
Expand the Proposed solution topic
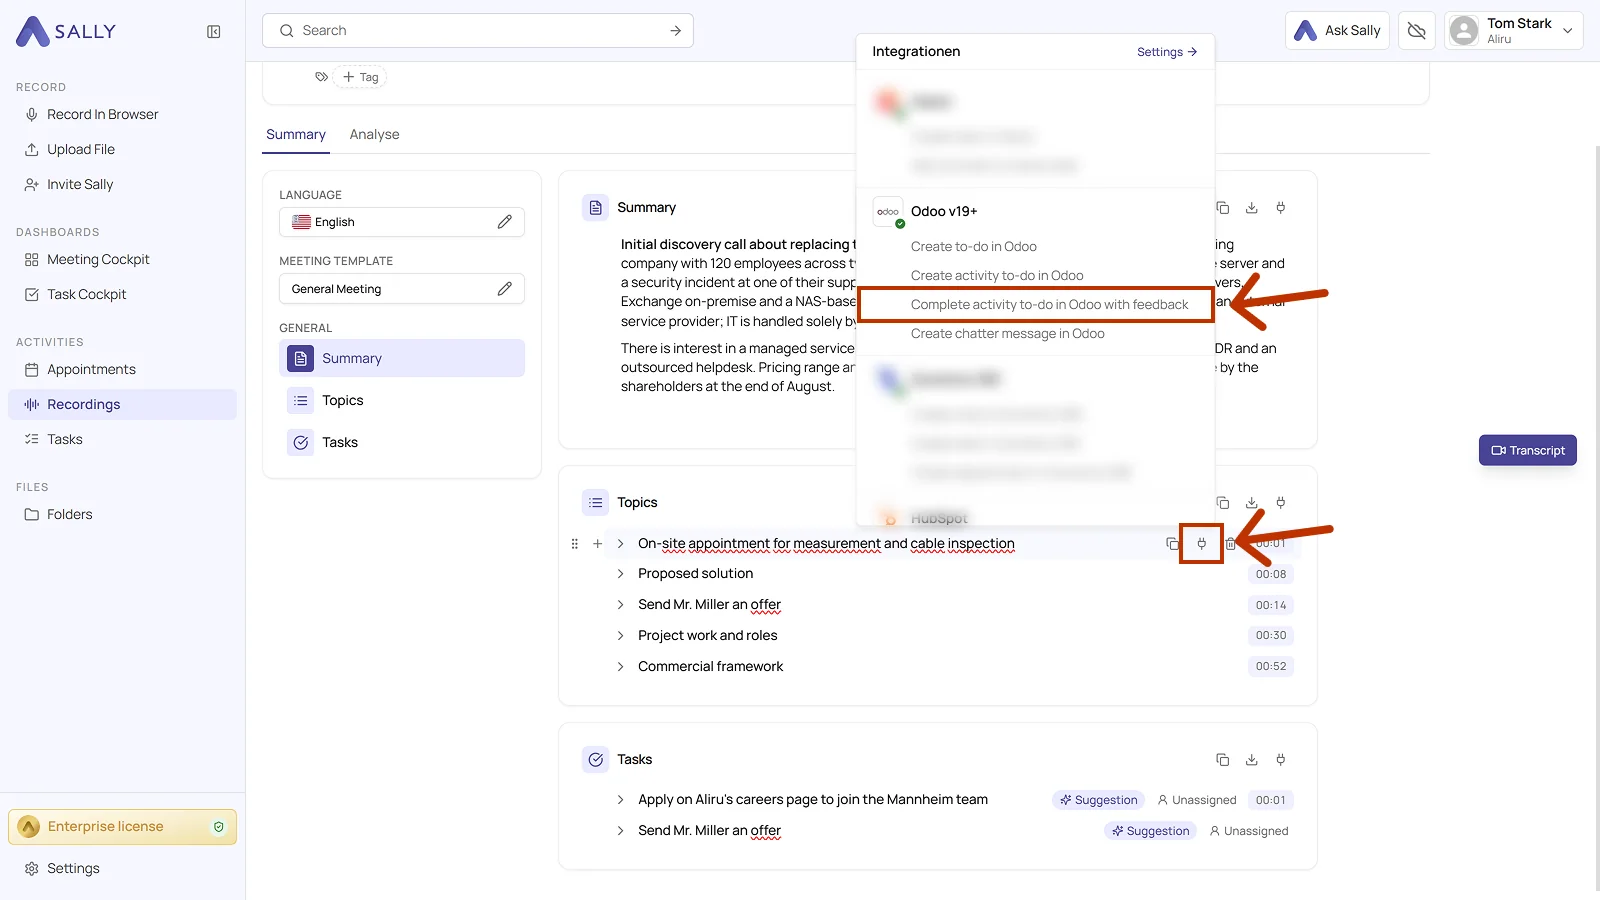[620, 574]
